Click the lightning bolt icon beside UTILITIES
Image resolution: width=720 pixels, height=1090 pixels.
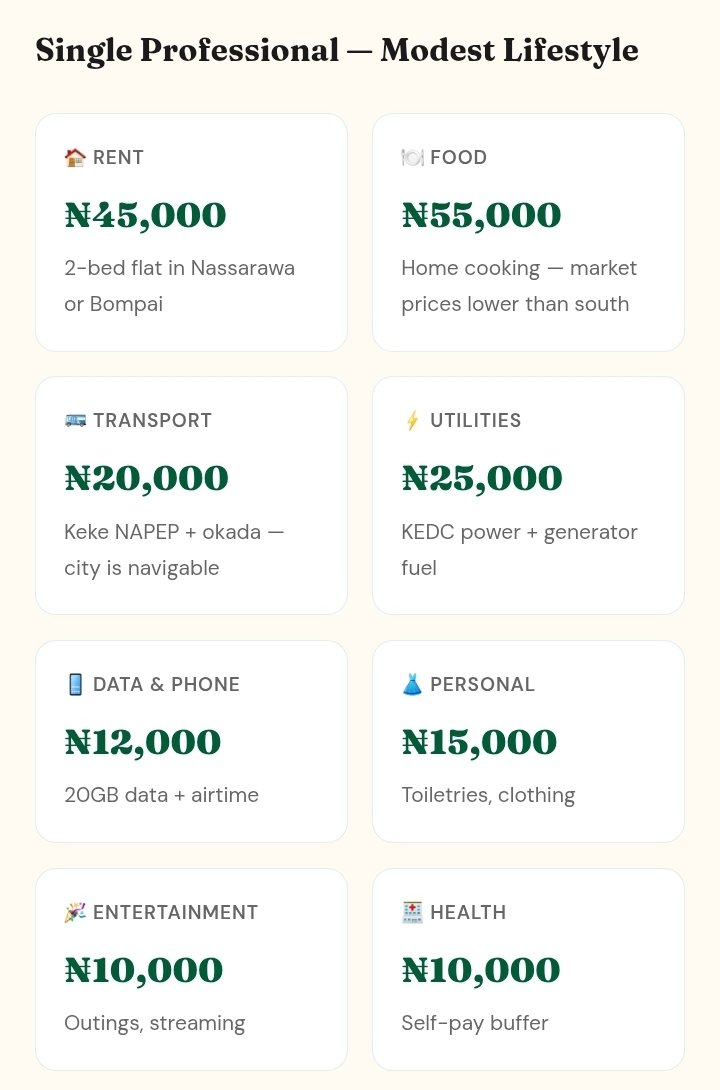point(412,421)
